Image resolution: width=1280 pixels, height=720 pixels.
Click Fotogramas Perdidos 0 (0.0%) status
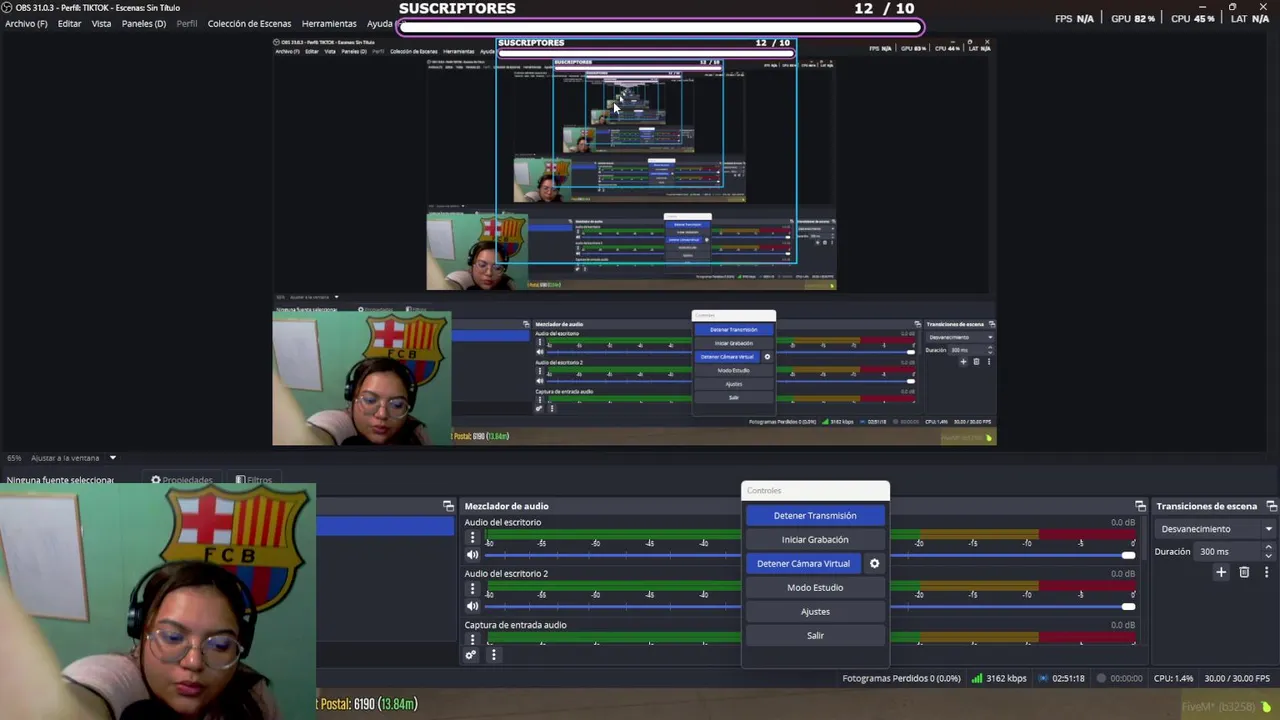[901, 678]
